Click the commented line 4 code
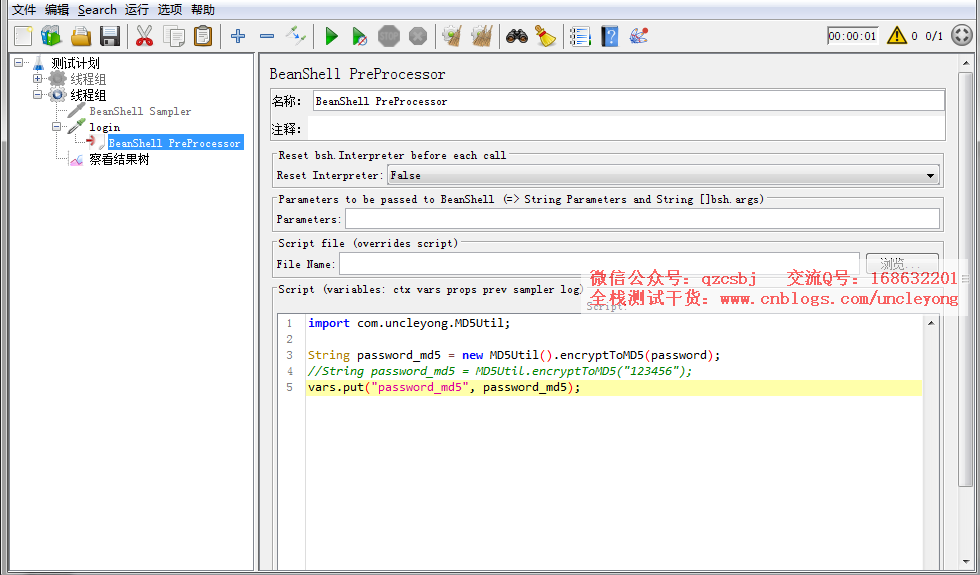The image size is (980, 575). pyautogui.click(x=499, y=371)
